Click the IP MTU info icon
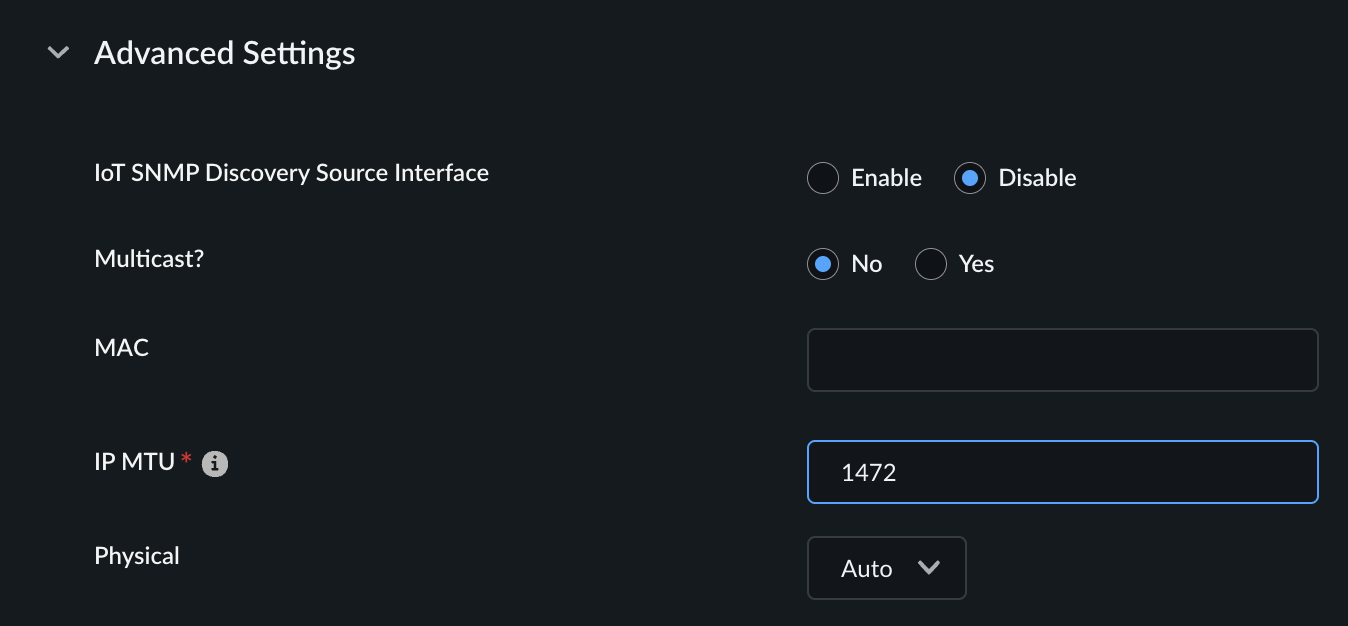Viewport: 1348px width, 626px height. (215, 464)
